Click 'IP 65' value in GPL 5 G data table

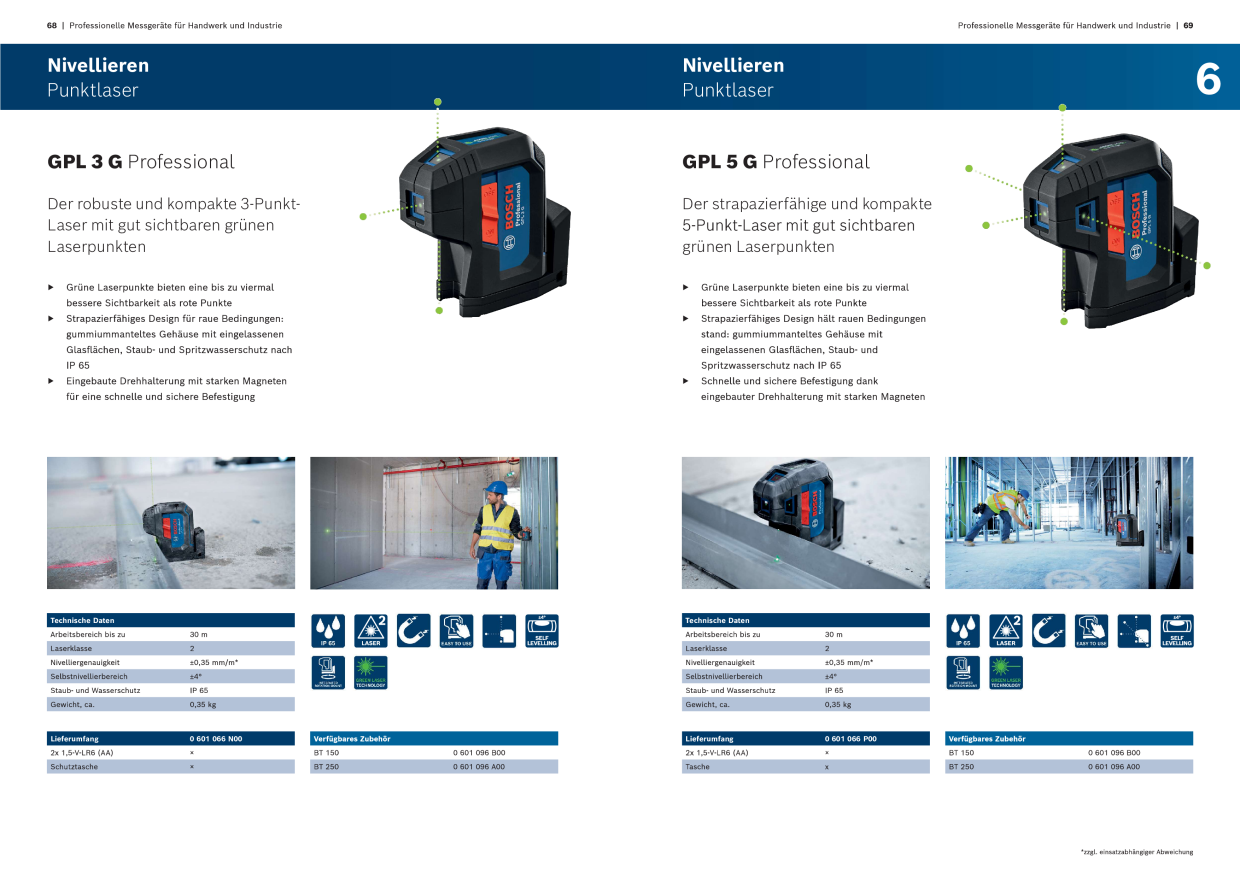[x=834, y=691]
